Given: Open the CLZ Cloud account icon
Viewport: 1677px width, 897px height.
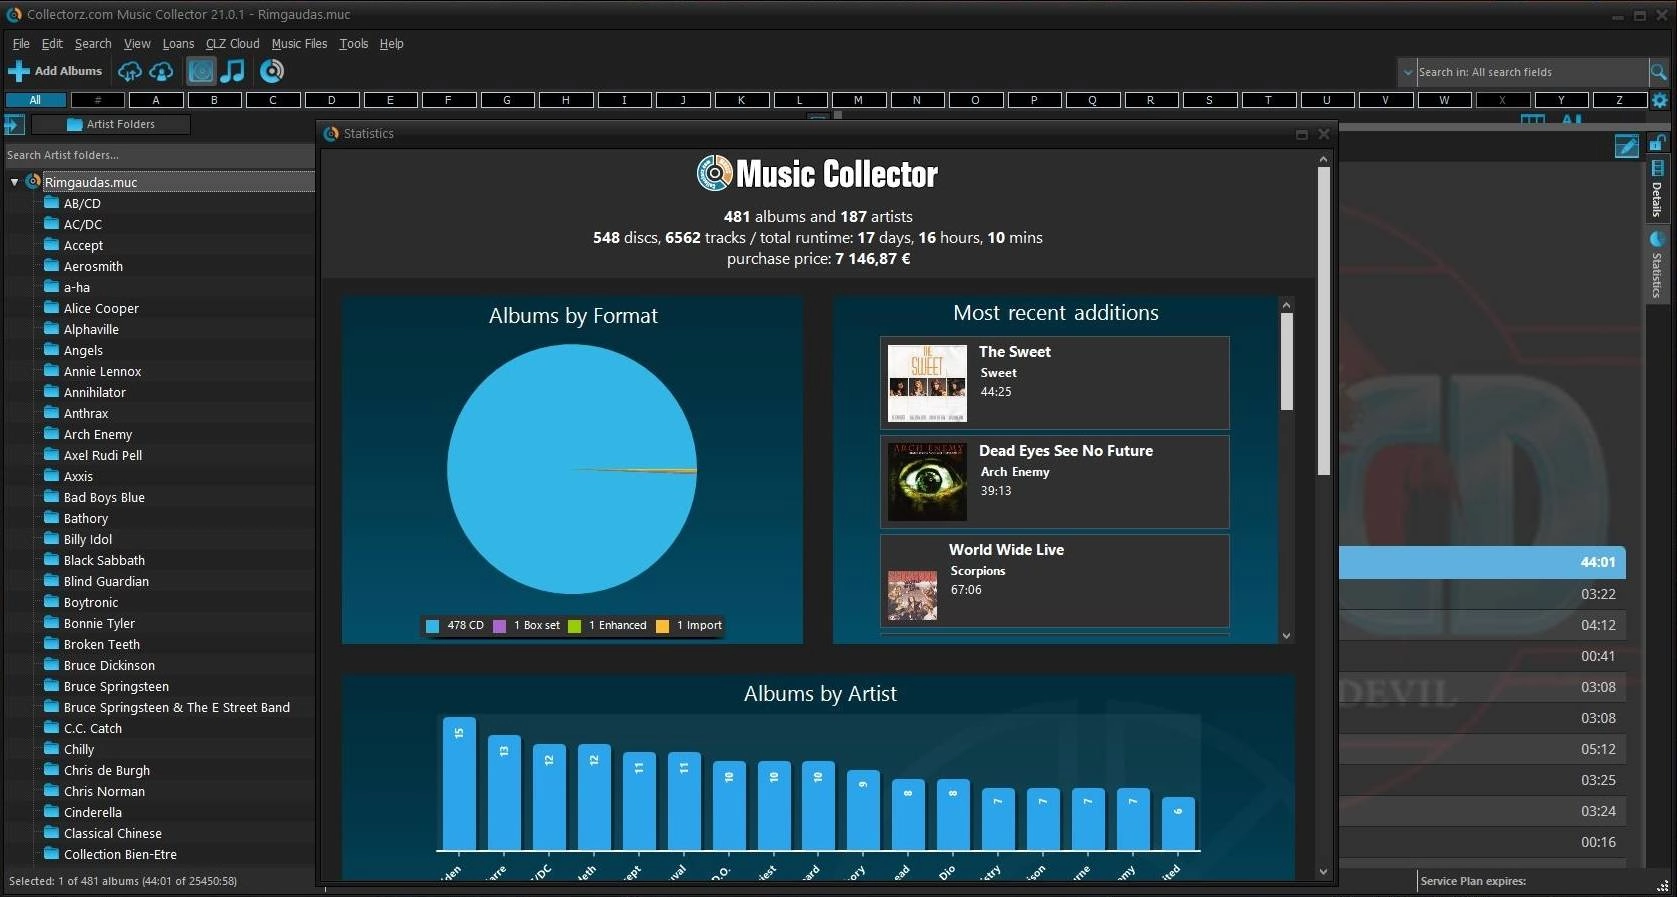Looking at the screenshot, I should click(161, 71).
